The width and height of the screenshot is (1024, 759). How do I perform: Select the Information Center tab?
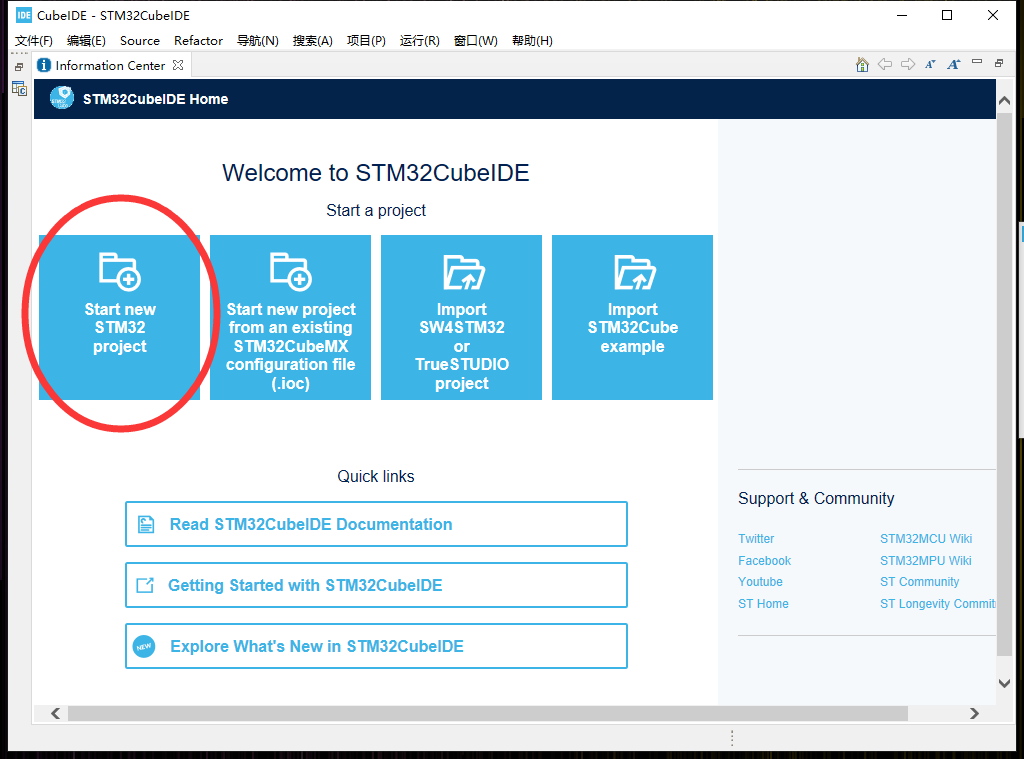click(x=103, y=65)
